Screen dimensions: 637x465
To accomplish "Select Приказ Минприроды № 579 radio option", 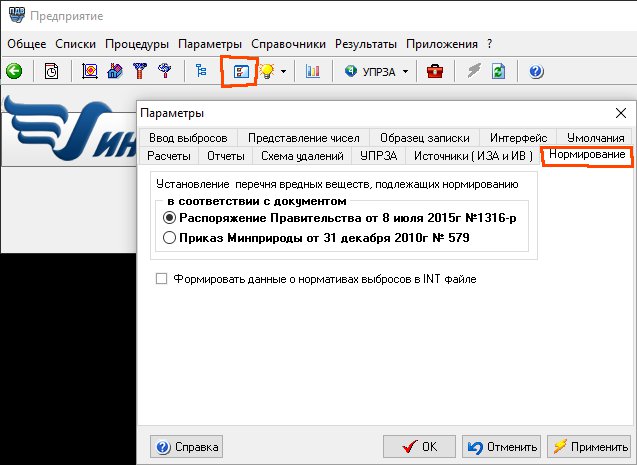I will tap(169, 237).
